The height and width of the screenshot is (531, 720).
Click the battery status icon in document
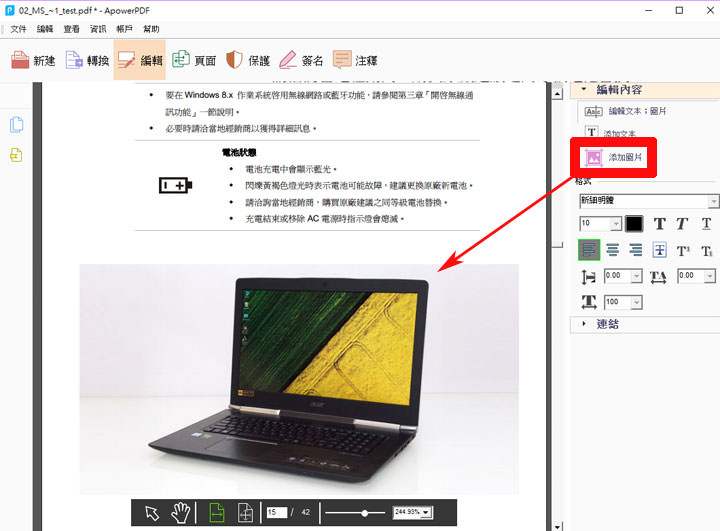[x=175, y=186]
